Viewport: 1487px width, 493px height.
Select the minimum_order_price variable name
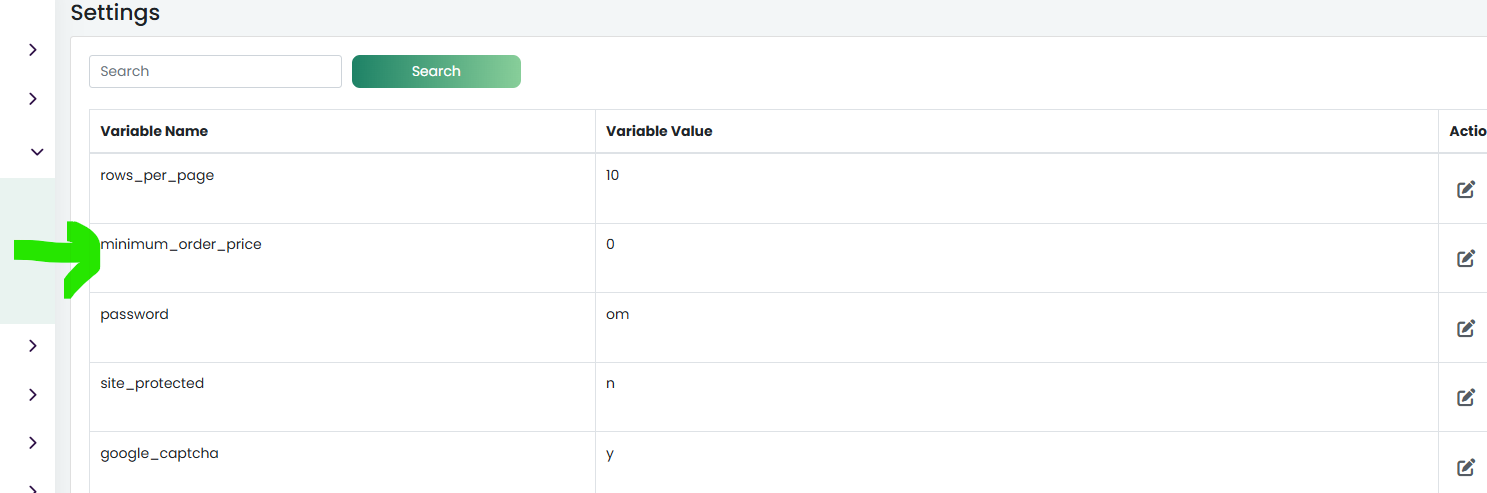(181, 244)
